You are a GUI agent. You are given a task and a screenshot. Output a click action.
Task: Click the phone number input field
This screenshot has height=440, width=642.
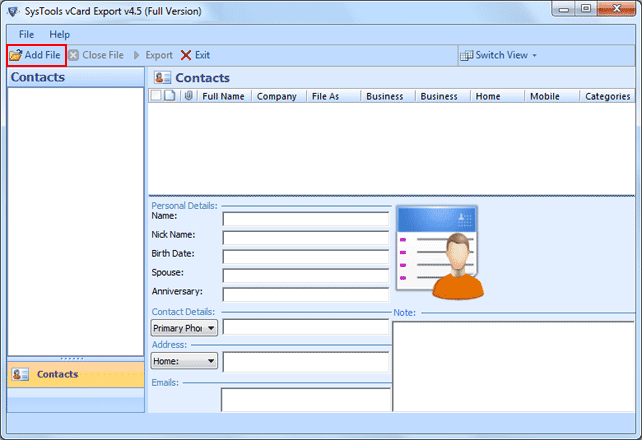pyautogui.click(x=306, y=327)
